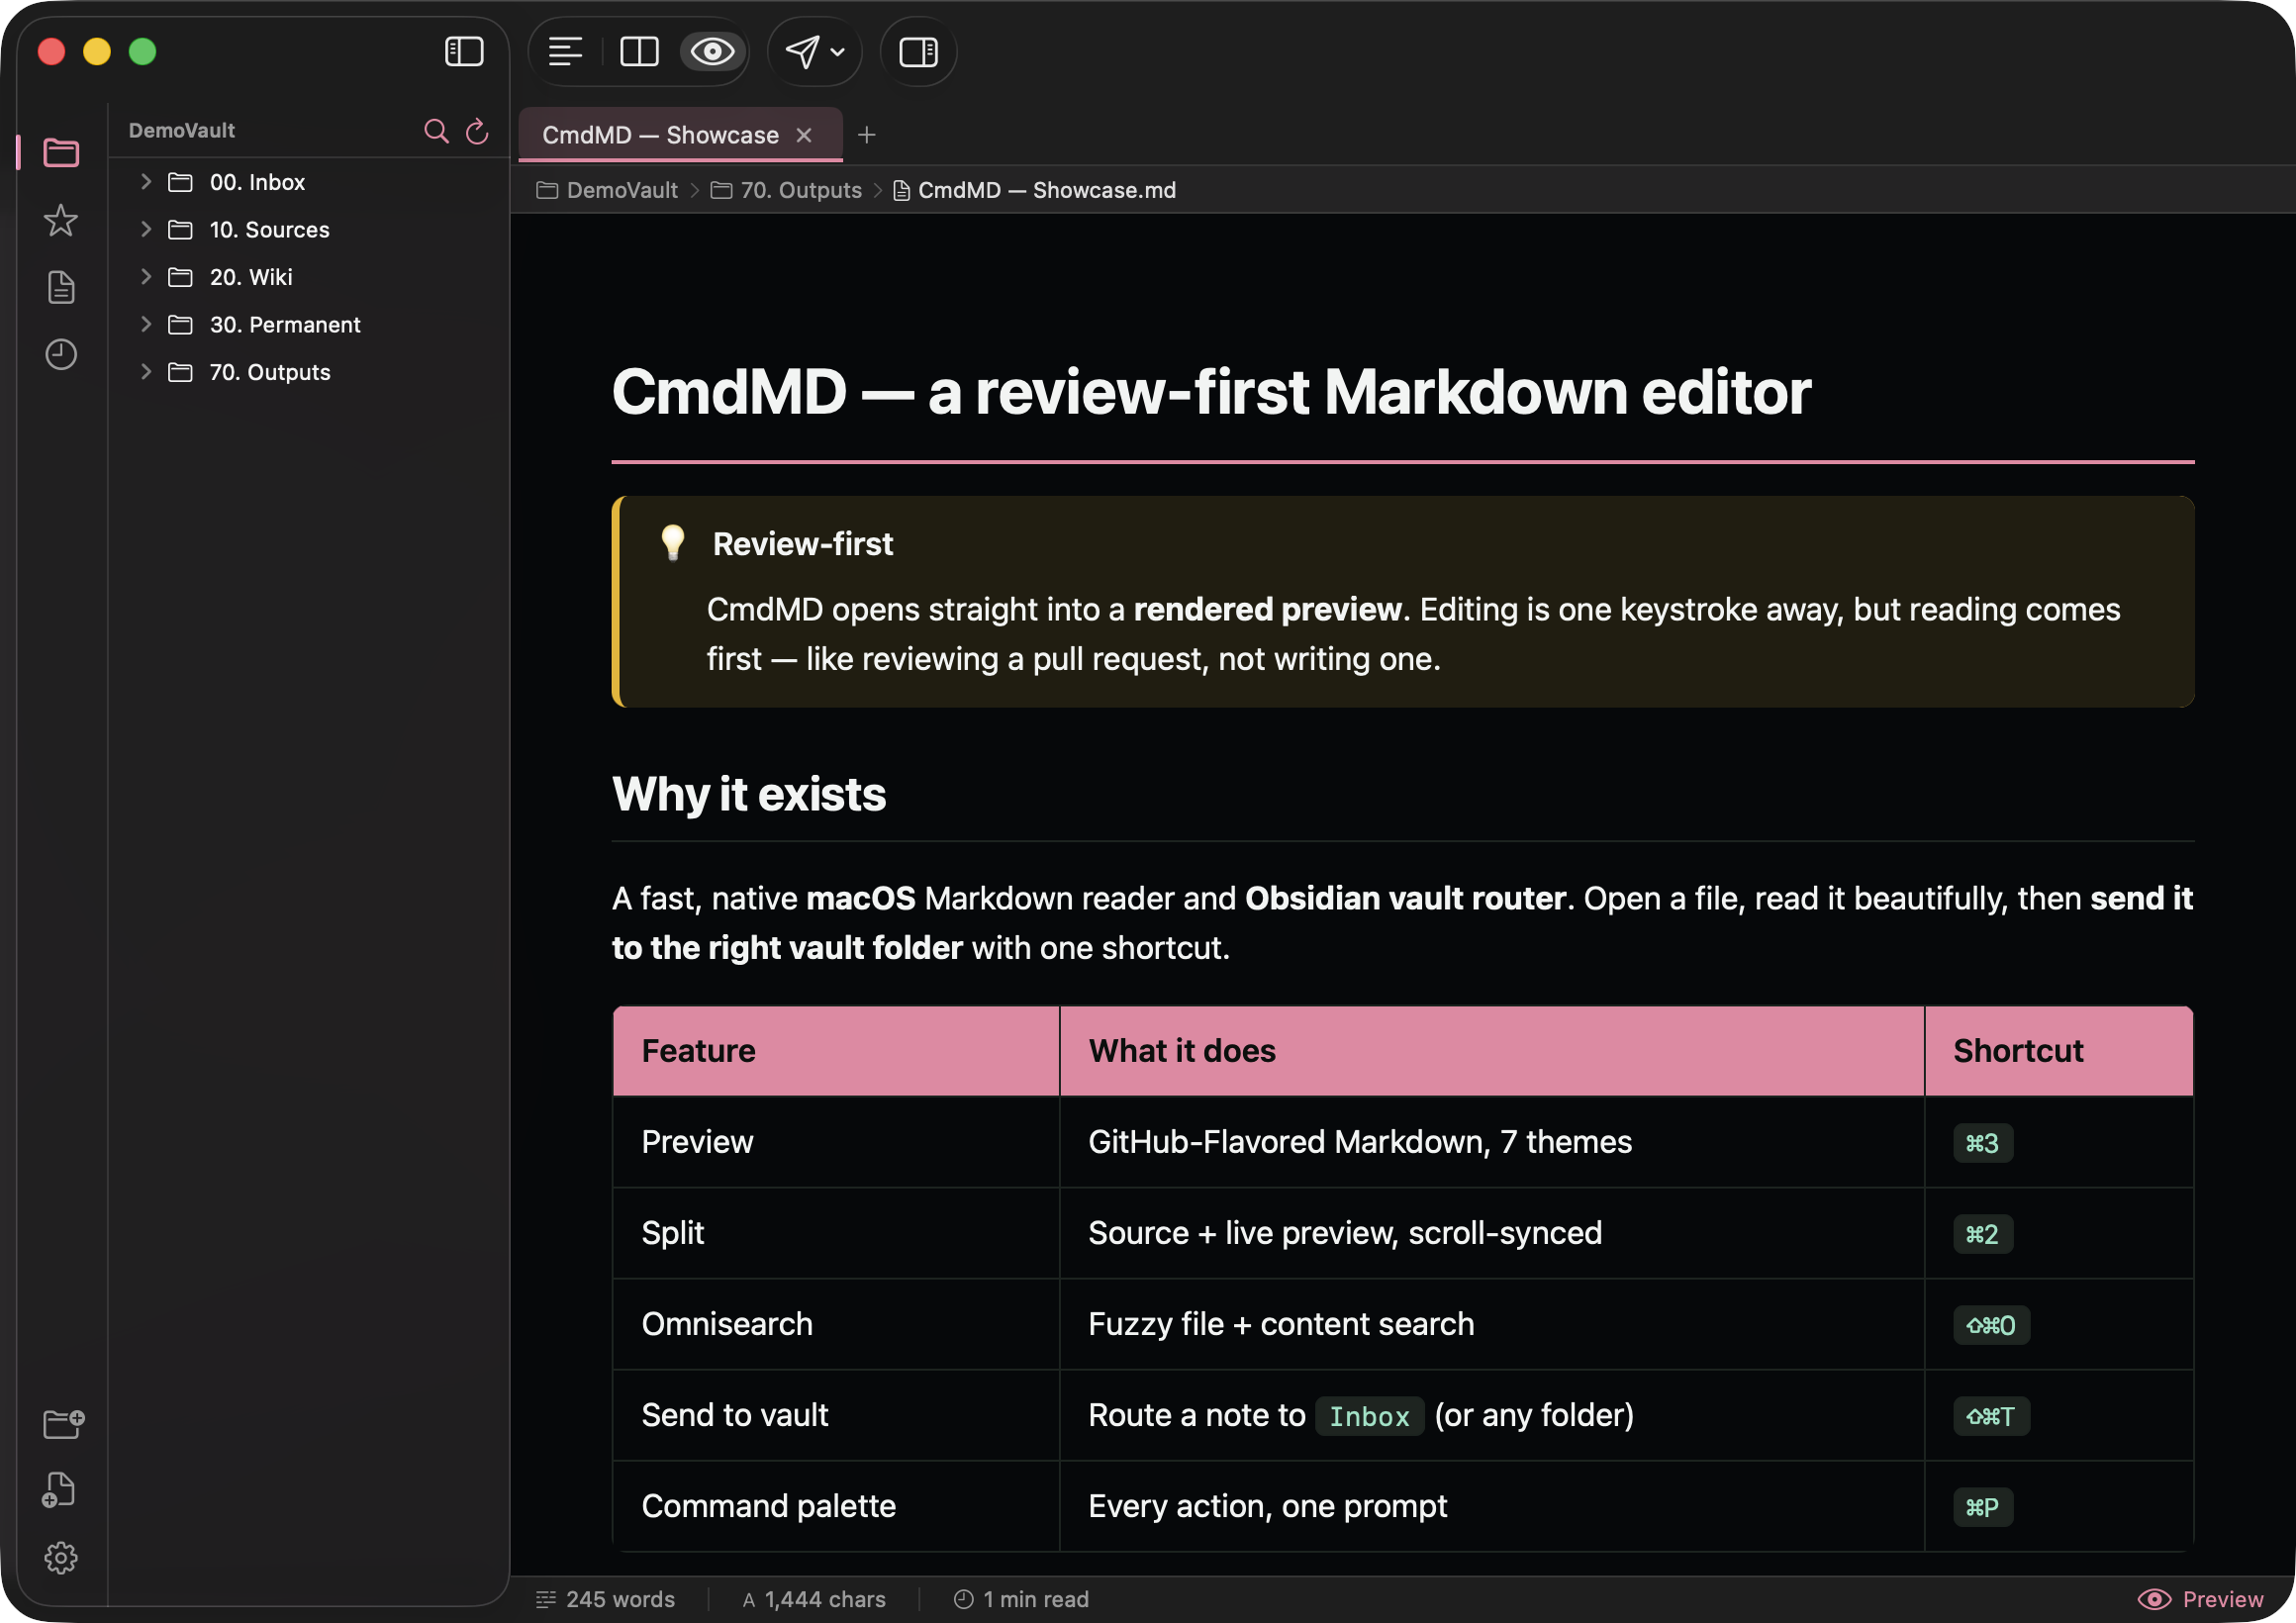The width and height of the screenshot is (2296, 1623).
Task: Open the favorites star sidebar icon
Action: click(61, 220)
